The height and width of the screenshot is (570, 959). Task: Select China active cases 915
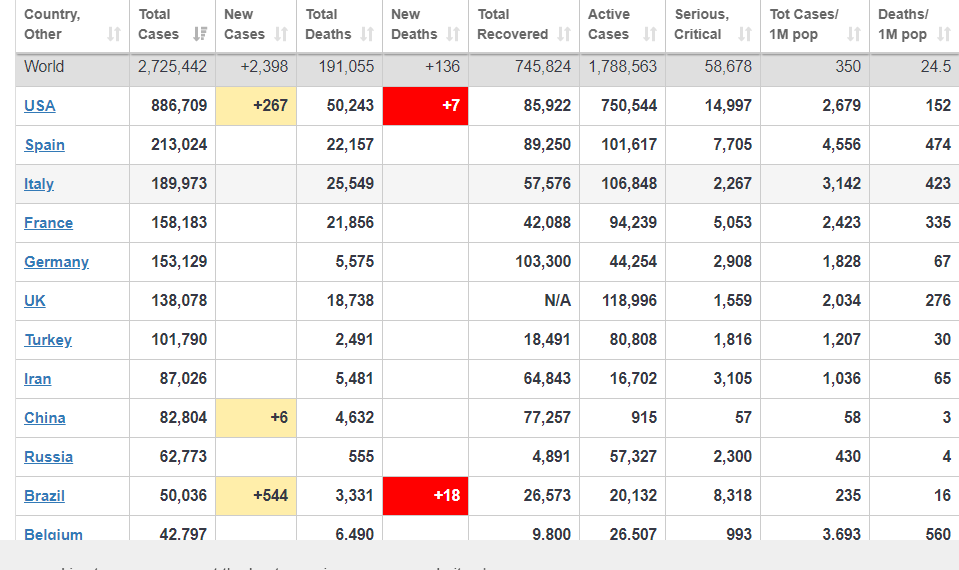(x=645, y=418)
